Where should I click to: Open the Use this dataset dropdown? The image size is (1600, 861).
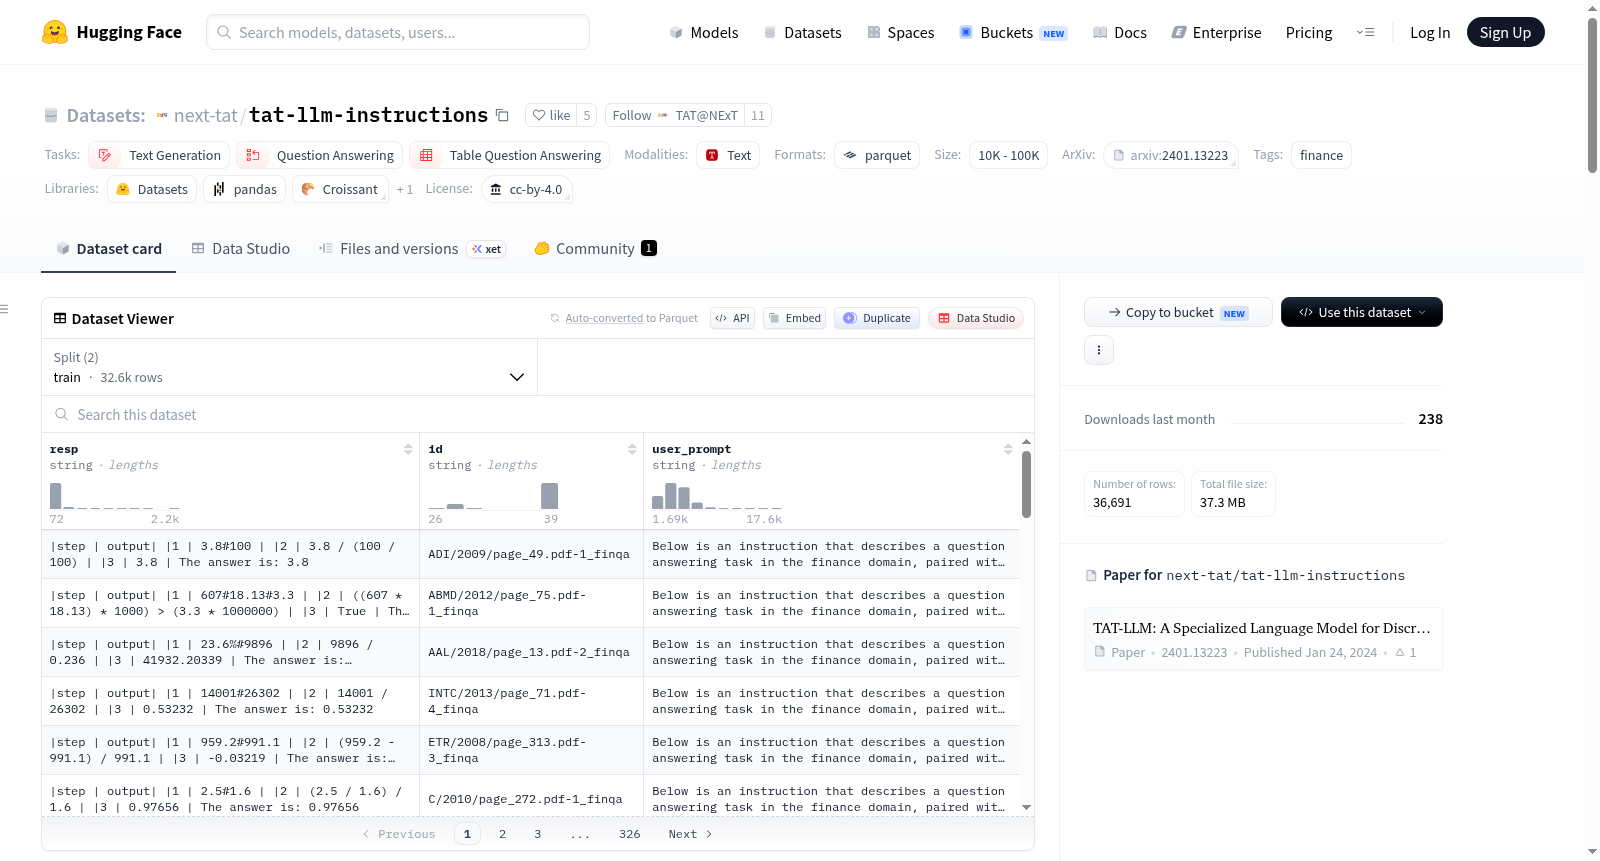pos(1362,312)
